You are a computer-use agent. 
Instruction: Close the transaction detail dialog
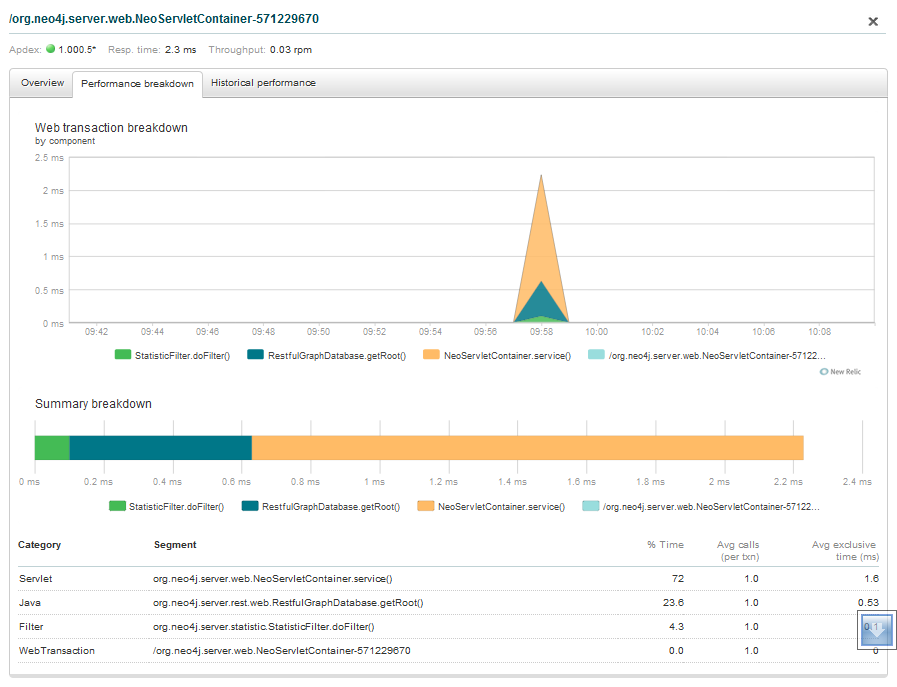click(x=872, y=21)
